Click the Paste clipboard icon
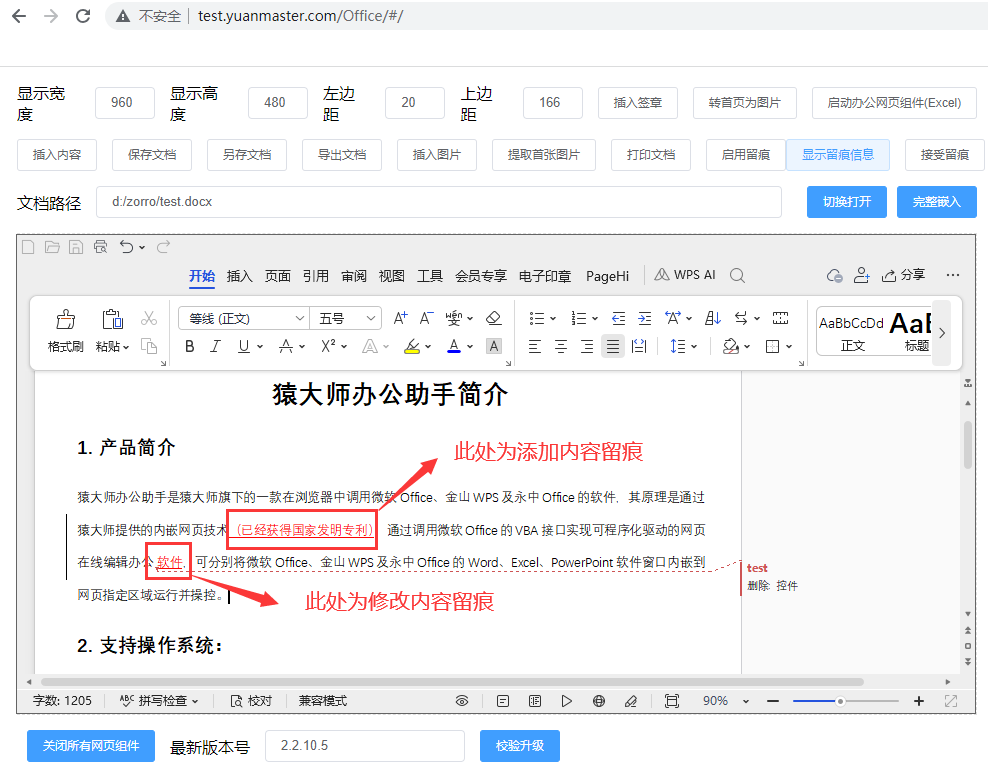This screenshot has width=988, height=770. tap(112, 319)
